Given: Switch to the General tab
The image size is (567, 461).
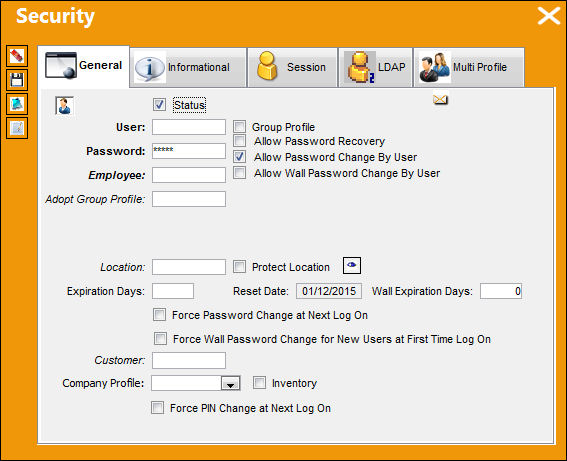Looking at the screenshot, I should click(x=84, y=66).
